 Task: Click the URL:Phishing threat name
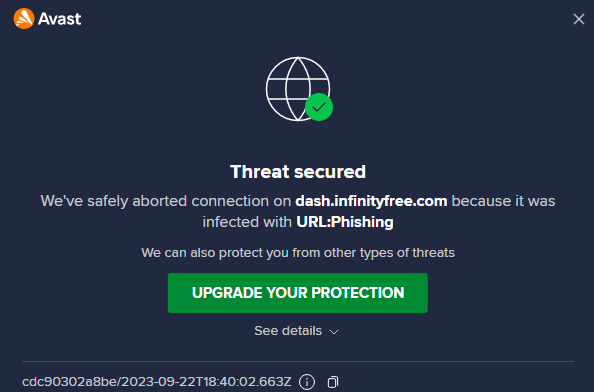tap(345, 222)
